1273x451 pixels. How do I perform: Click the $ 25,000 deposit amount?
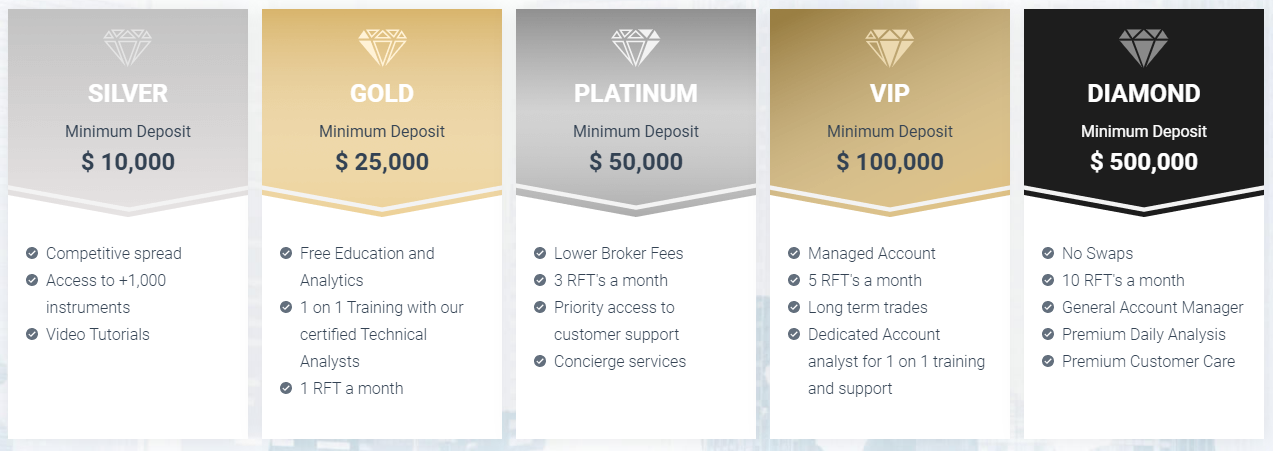[382, 162]
